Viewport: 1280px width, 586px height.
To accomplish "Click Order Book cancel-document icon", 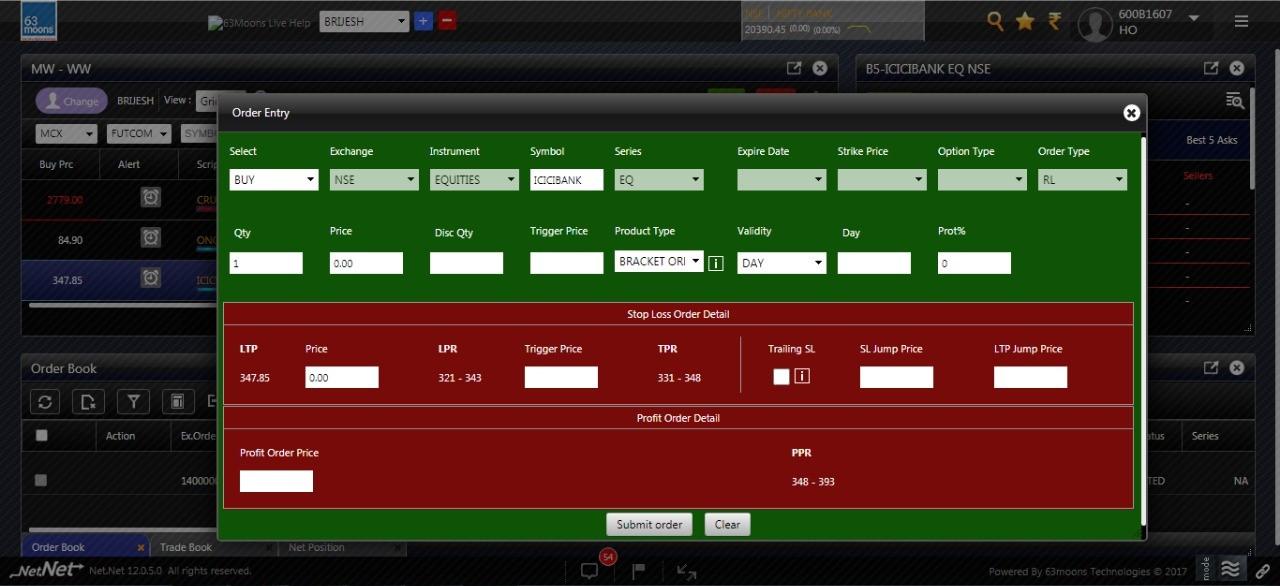I will click(x=89, y=402).
